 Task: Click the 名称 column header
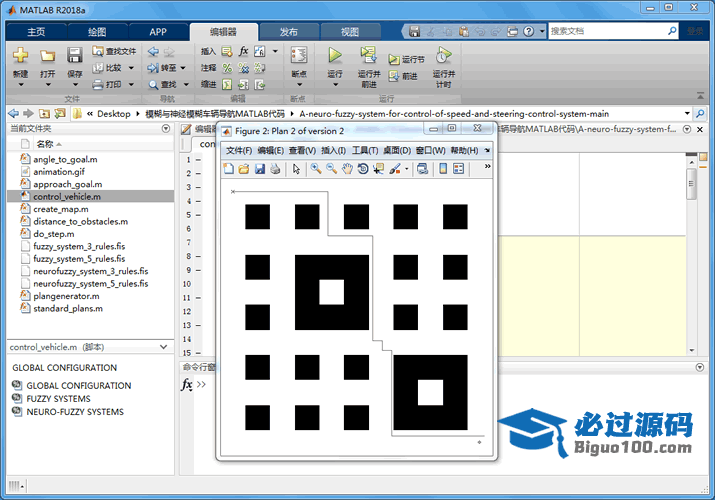pos(45,144)
